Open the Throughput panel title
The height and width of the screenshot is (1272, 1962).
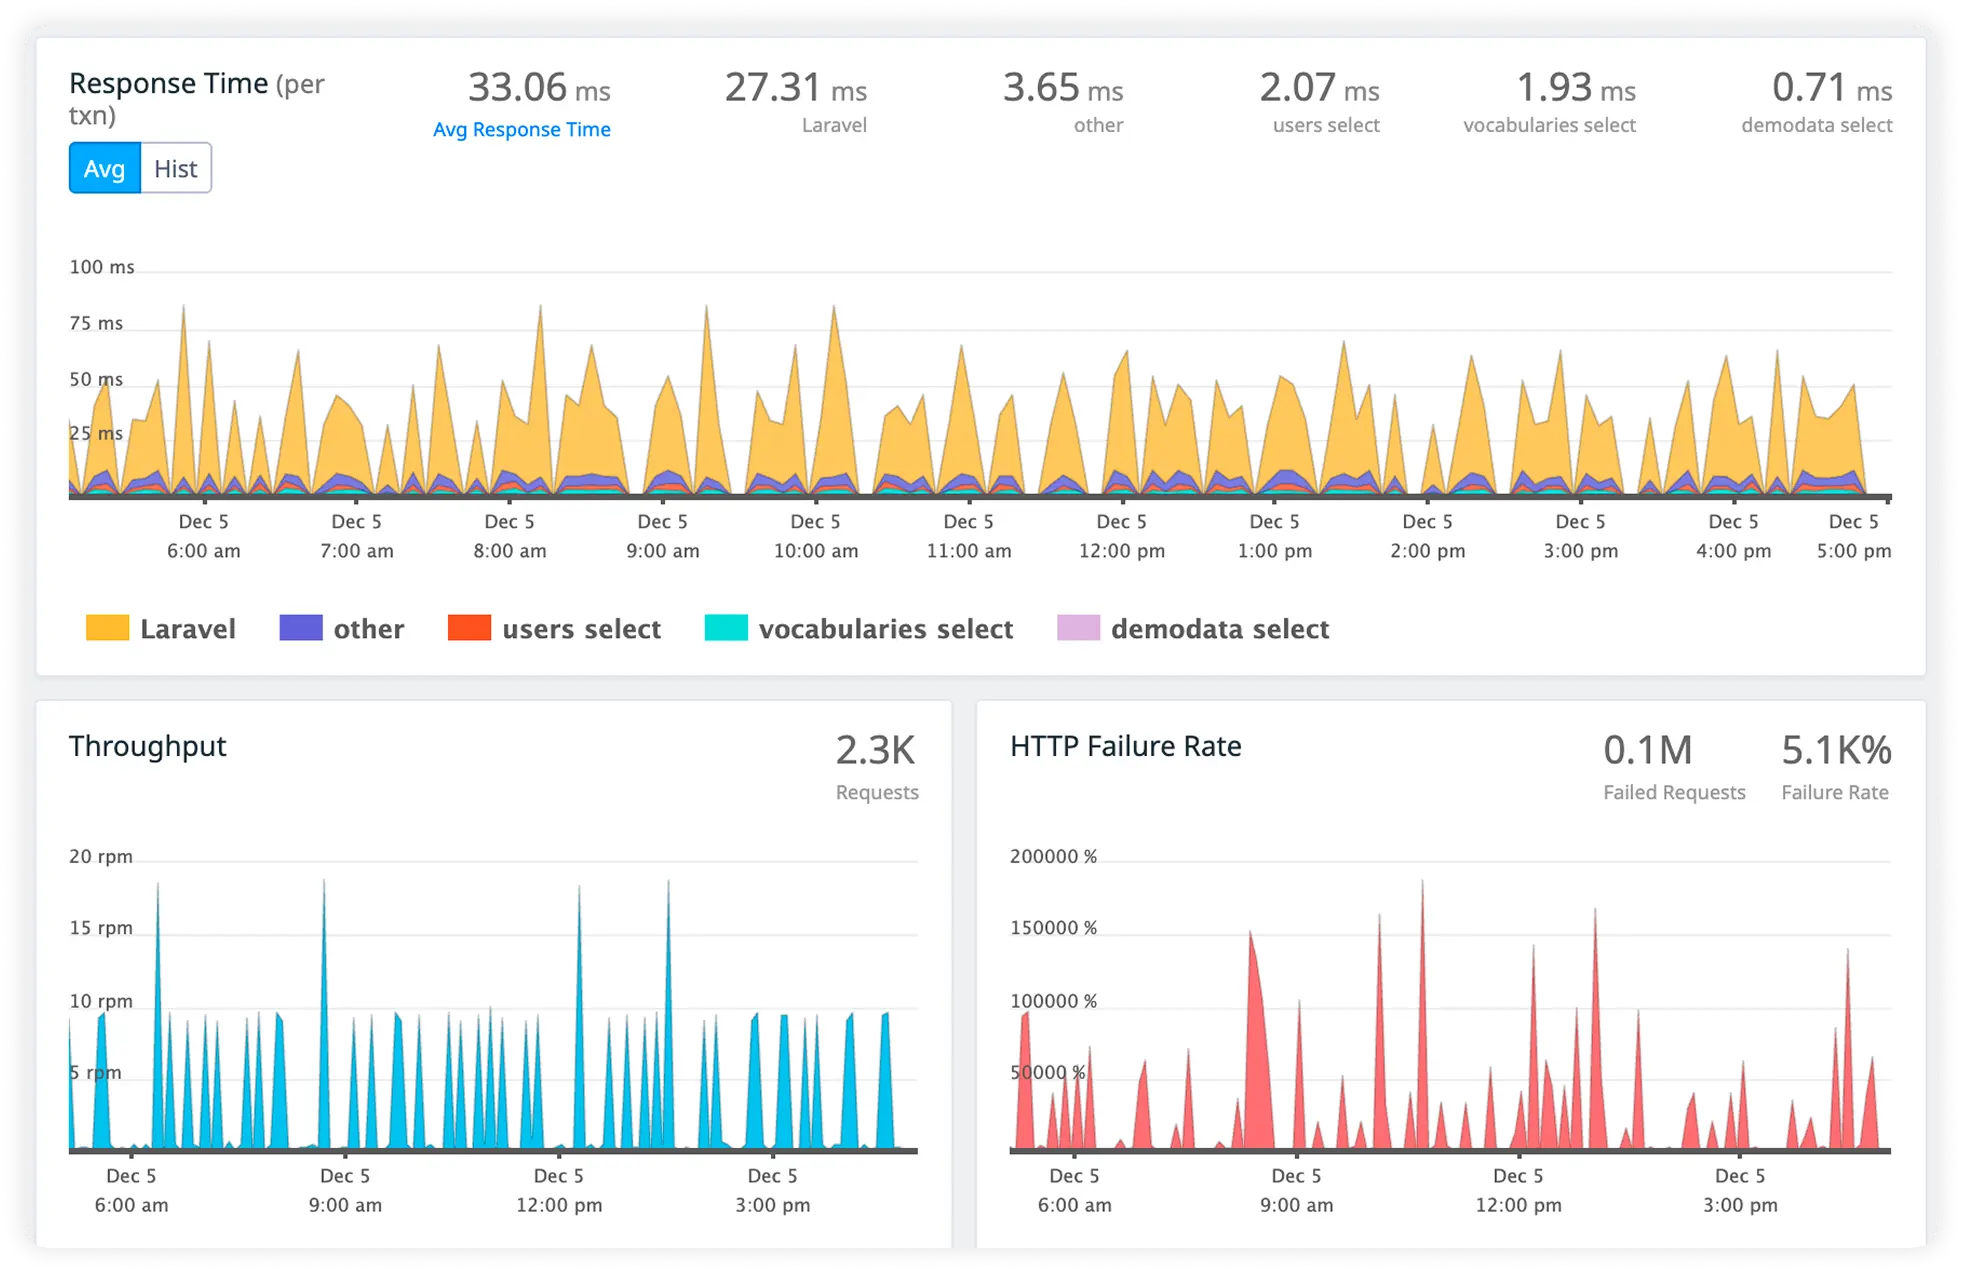[147, 746]
